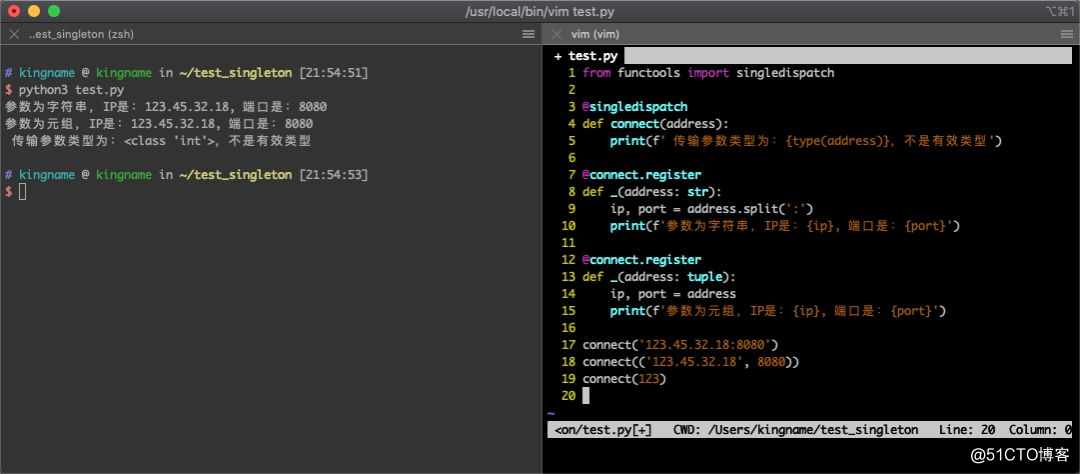This screenshot has height=474, width=1080.
Task: Click the terminal cursor at the empty prompt
Action: 23,192
